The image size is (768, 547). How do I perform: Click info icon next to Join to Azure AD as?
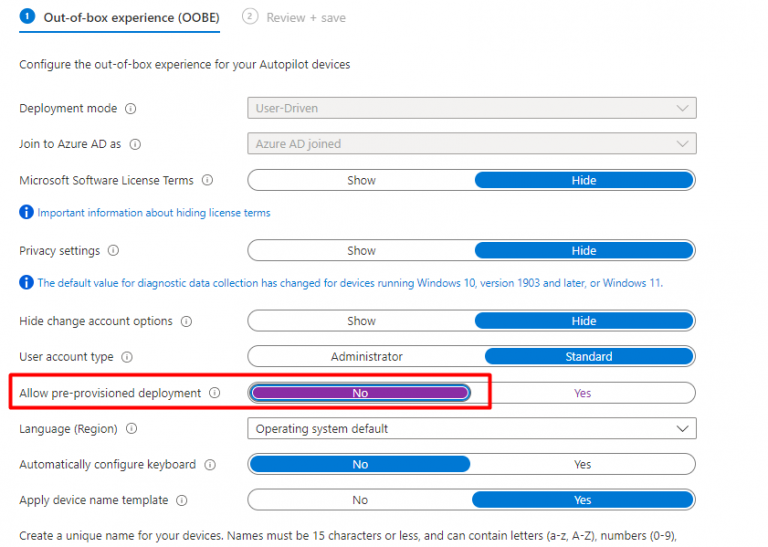(135, 144)
